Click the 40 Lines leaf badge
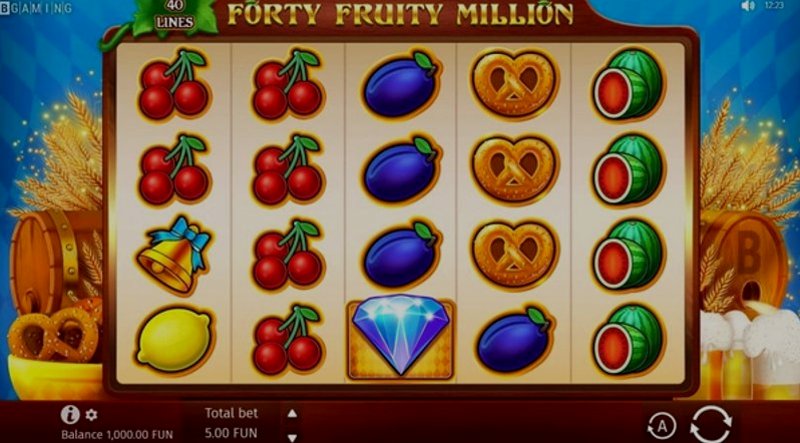This screenshot has width=800, height=443. 175,17
